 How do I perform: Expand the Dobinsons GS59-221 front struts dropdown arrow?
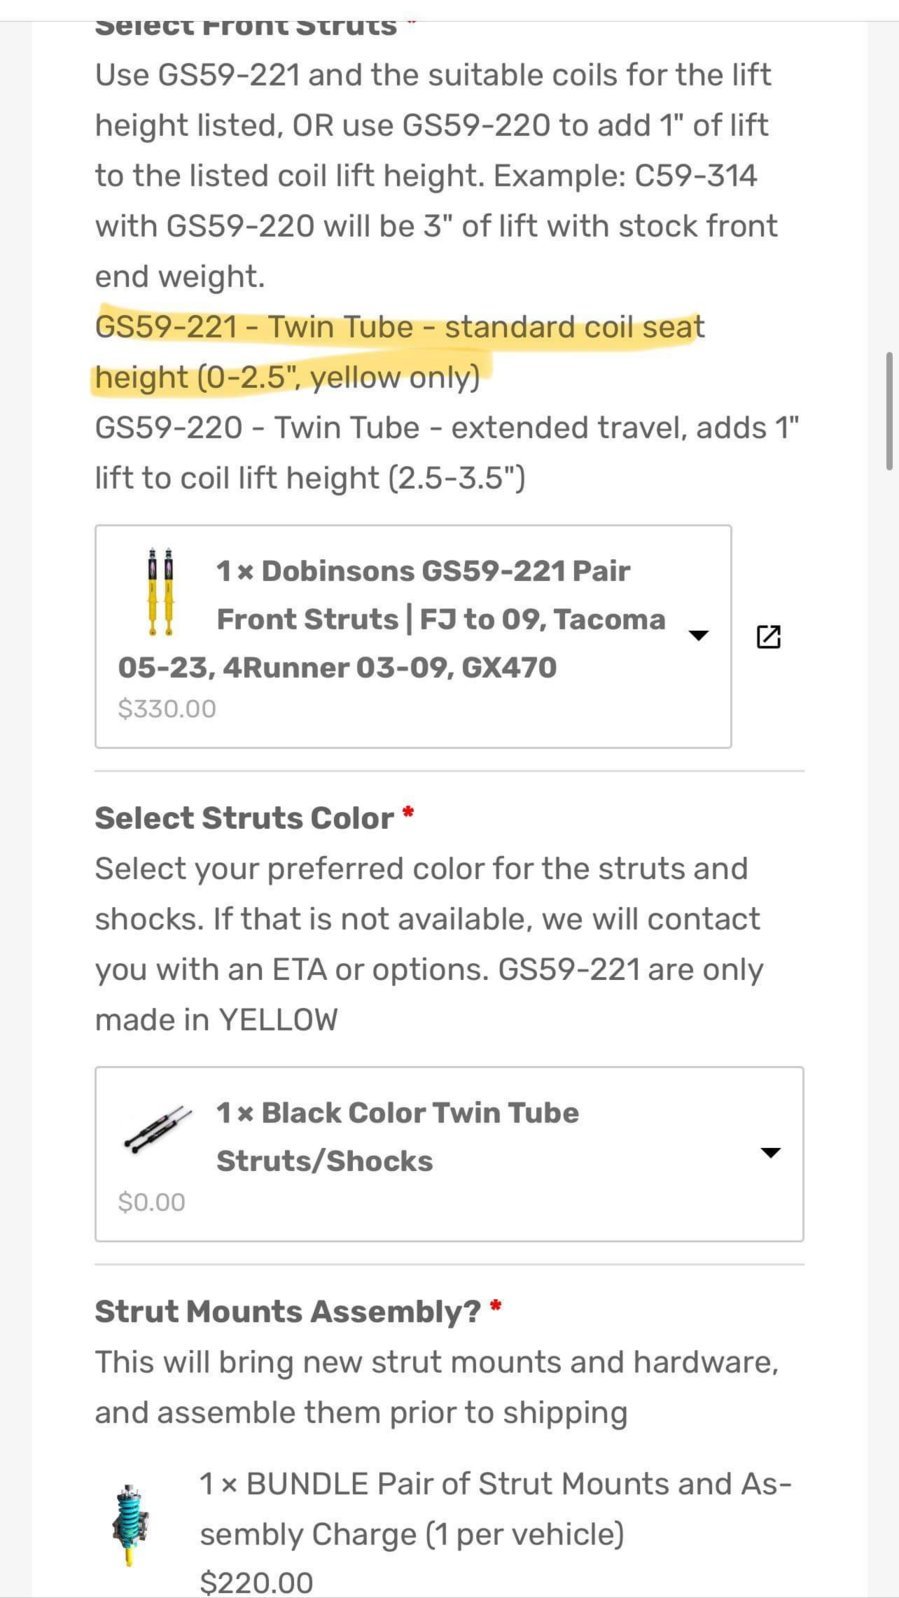699,635
